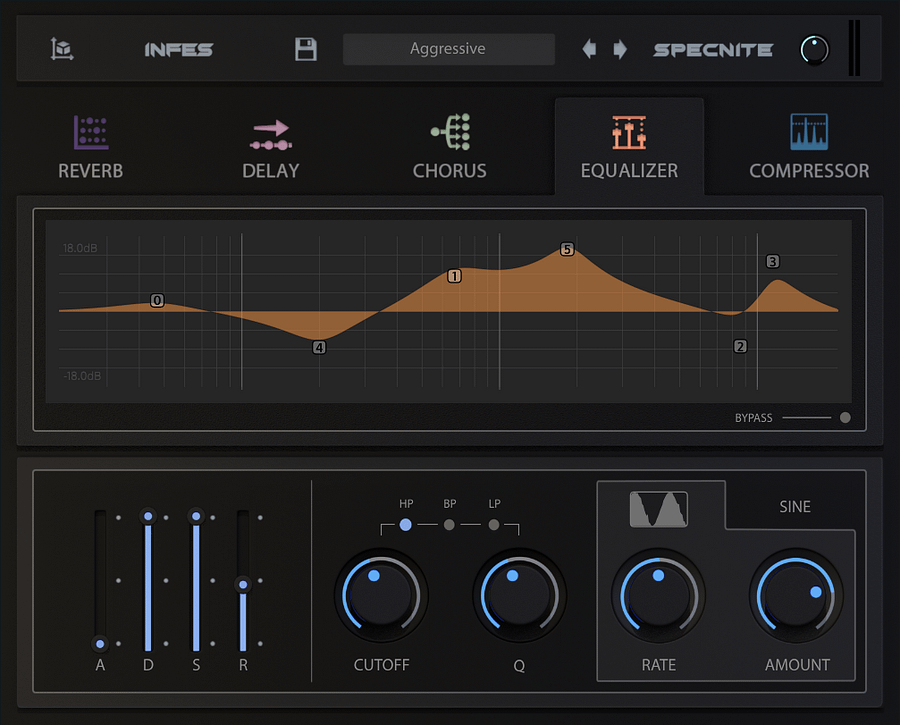Toggle the equalizer Bypass switch

pos(845,417)
